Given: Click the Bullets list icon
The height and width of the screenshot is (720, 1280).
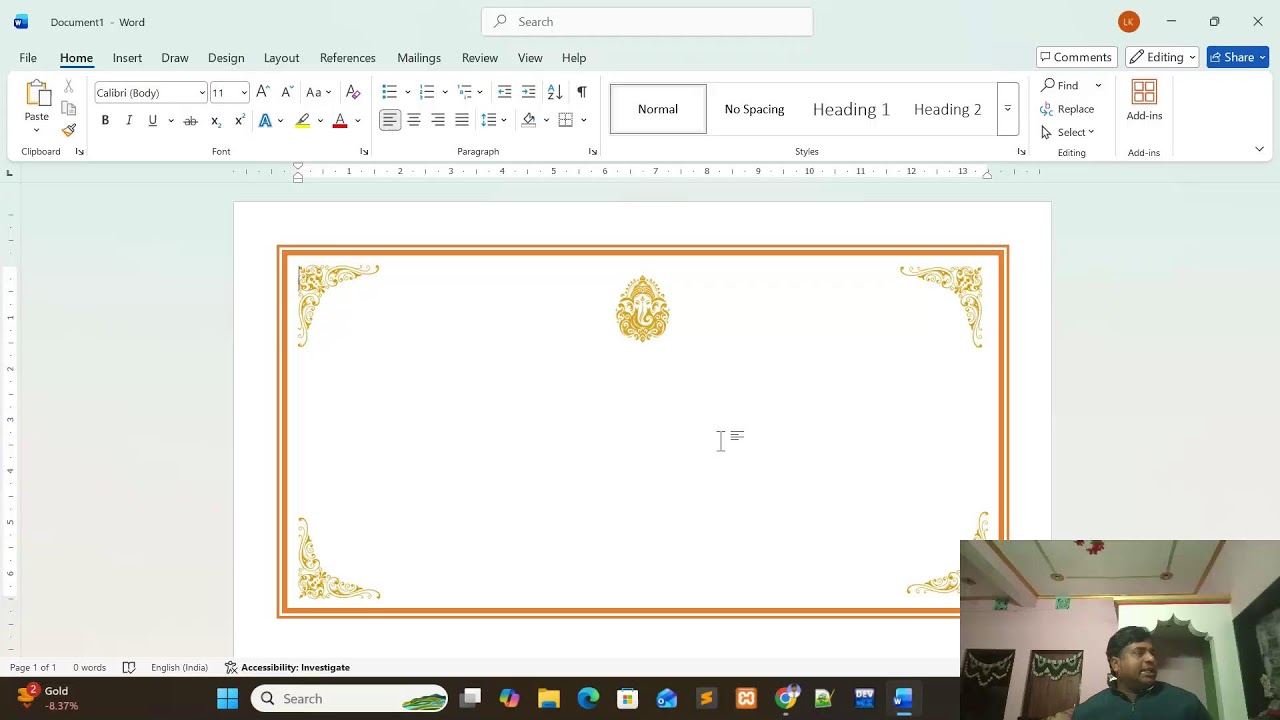Looking at the screenshot, I should tap(390, 92).
